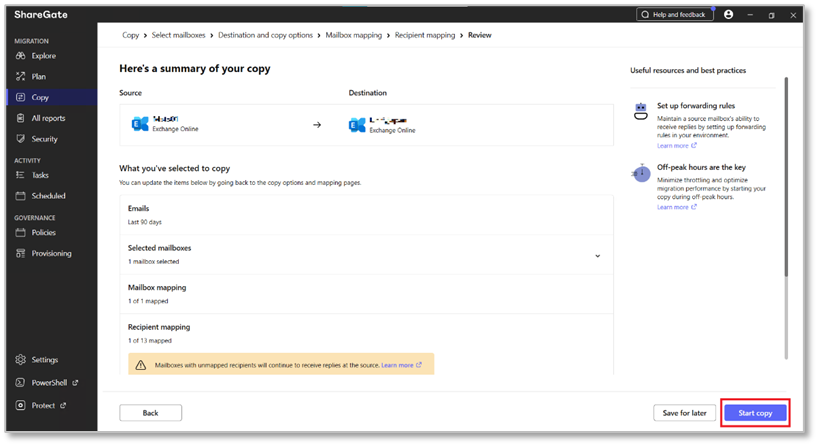Click the Back button
Image resolution: width=818 pixels, height=446 pixels.
151,413
